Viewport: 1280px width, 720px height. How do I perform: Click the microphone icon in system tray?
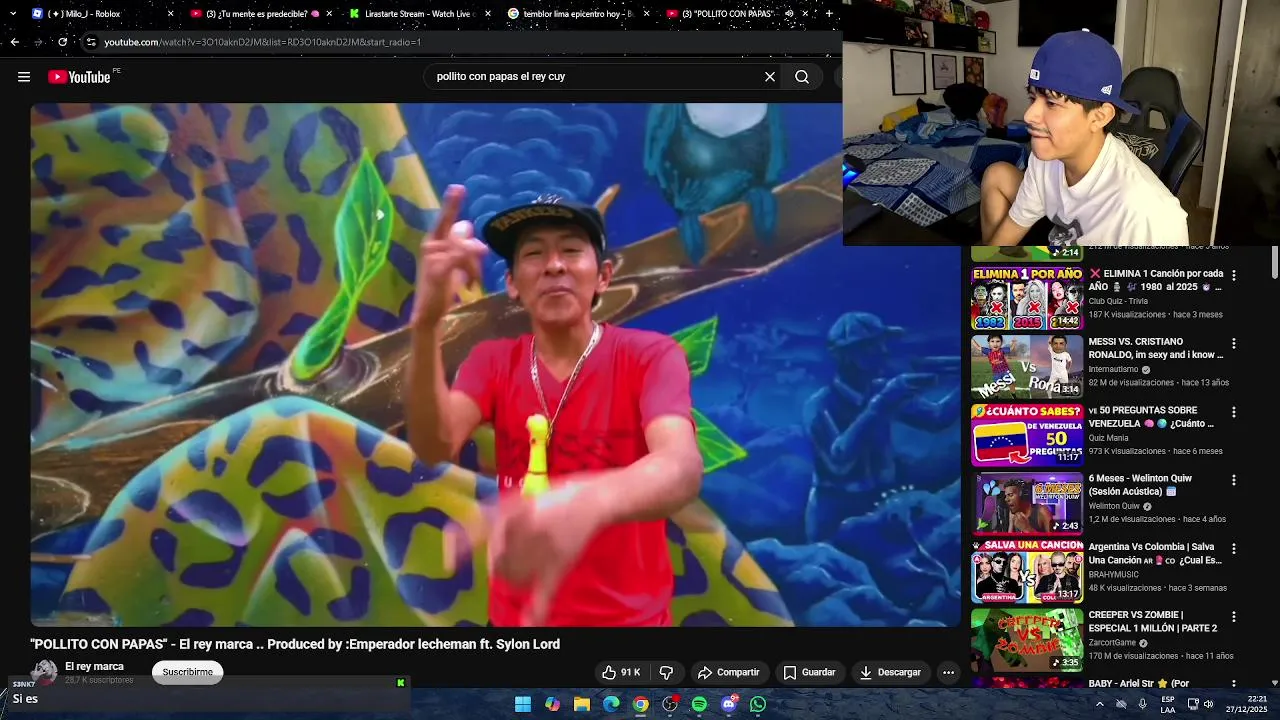pyautogui.click(x=1142, y=704)
